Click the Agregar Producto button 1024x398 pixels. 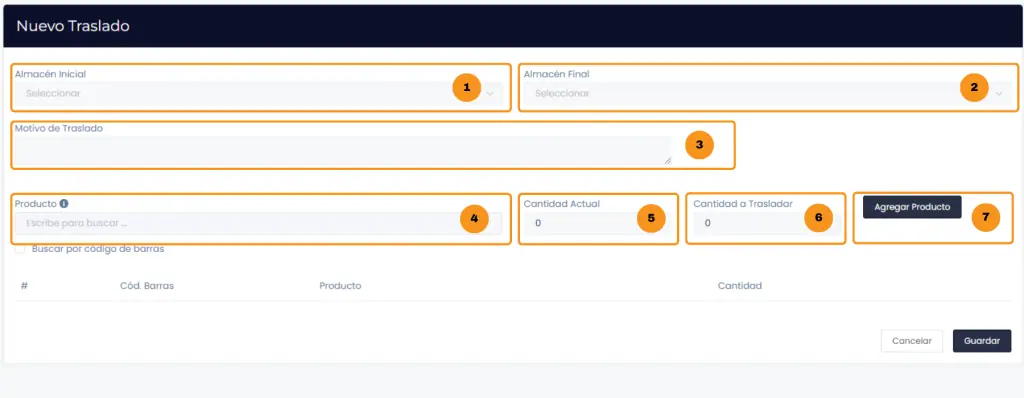coord(912,207)
